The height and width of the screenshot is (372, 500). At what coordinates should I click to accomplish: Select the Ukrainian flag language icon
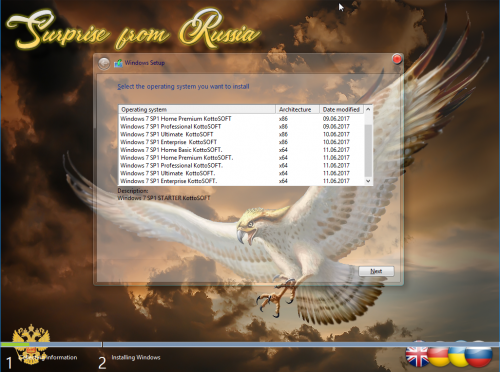(458, 356)
